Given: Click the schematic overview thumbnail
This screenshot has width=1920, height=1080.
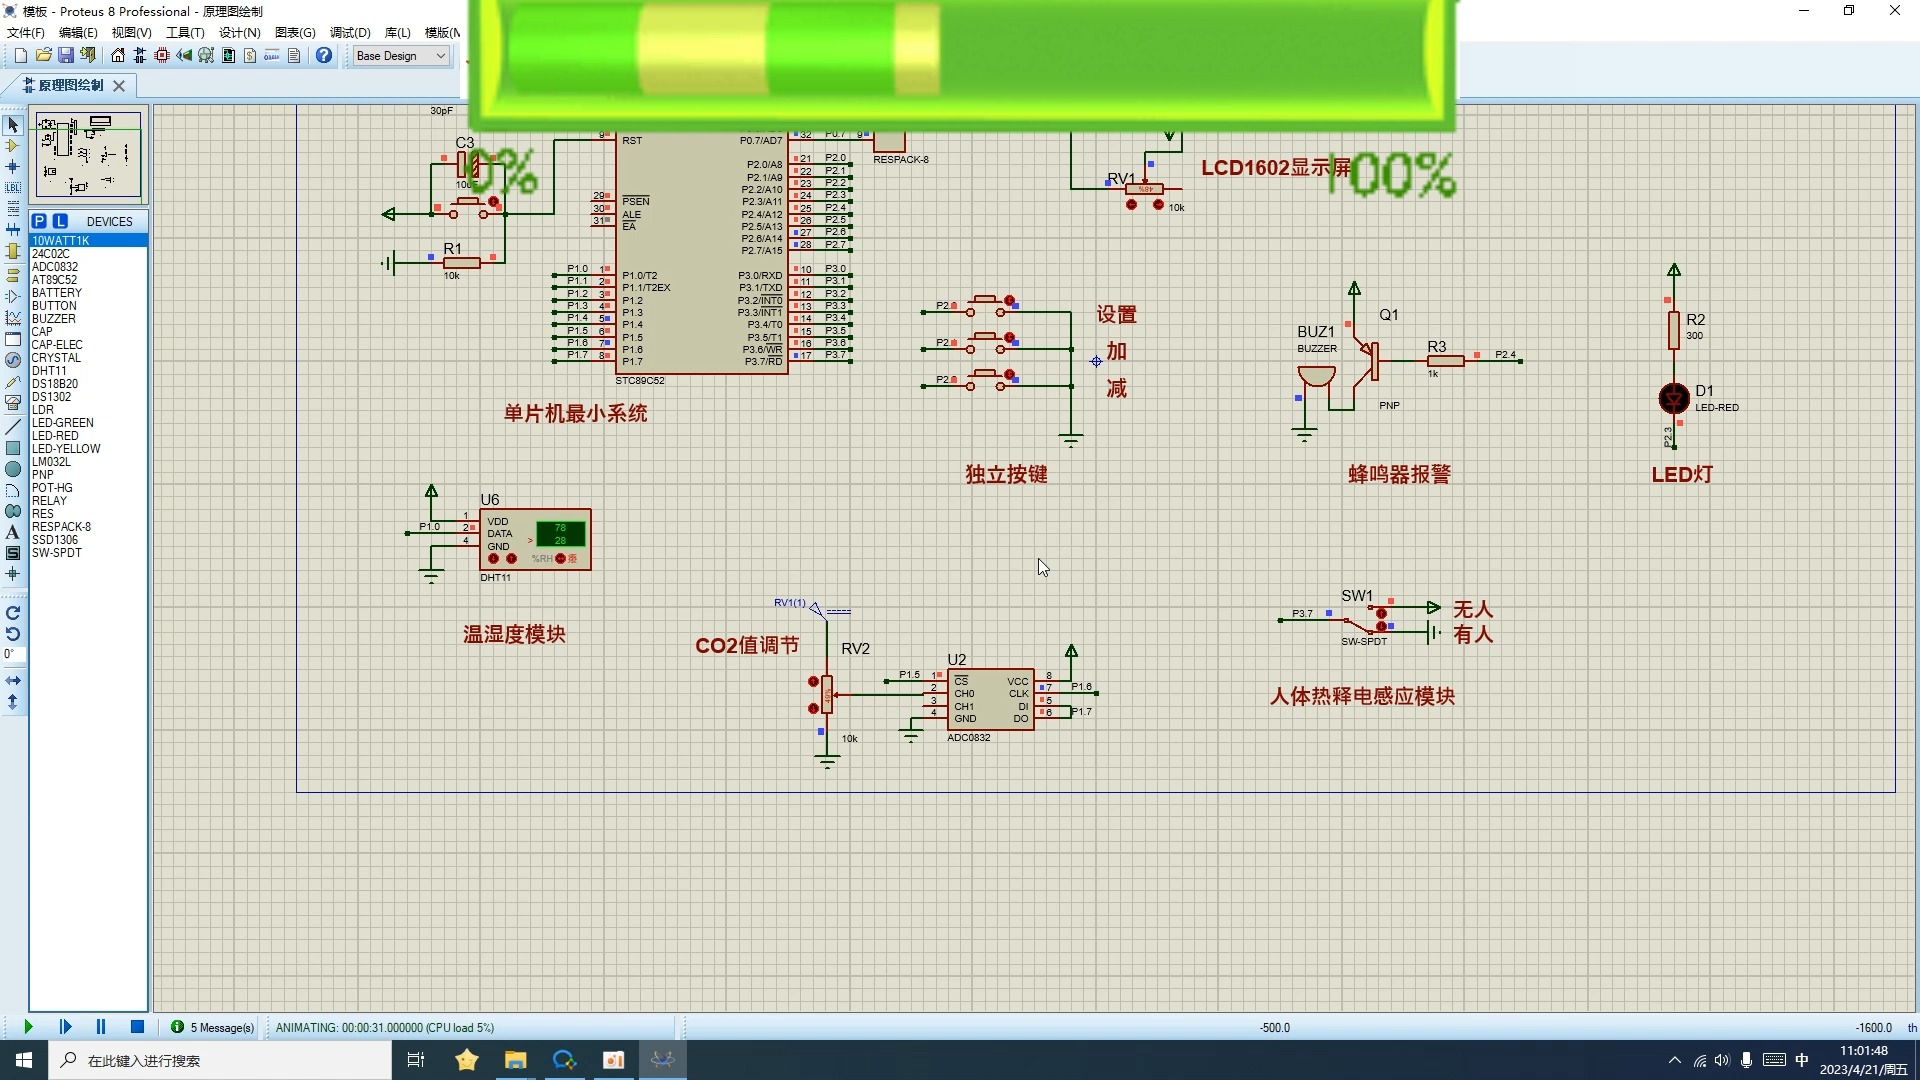Looking at the screenshot, I should 88,155.
